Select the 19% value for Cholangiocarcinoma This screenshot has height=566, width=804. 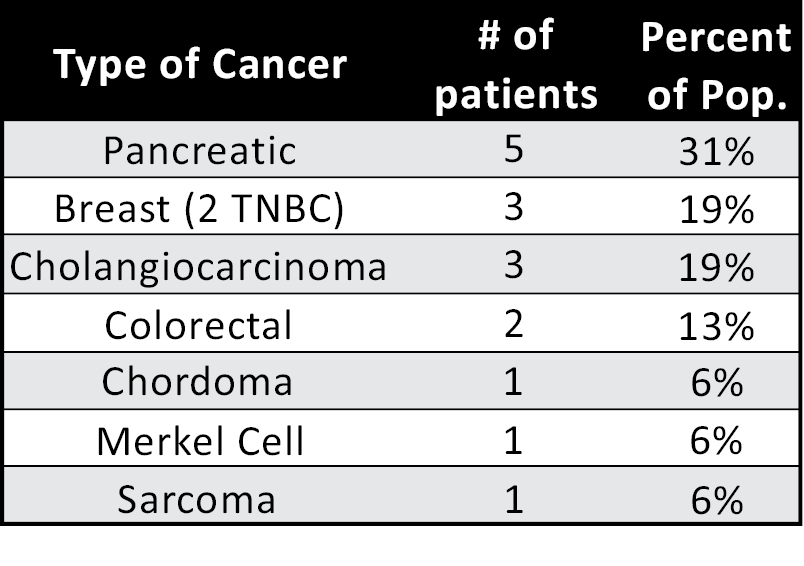point(714,267)
